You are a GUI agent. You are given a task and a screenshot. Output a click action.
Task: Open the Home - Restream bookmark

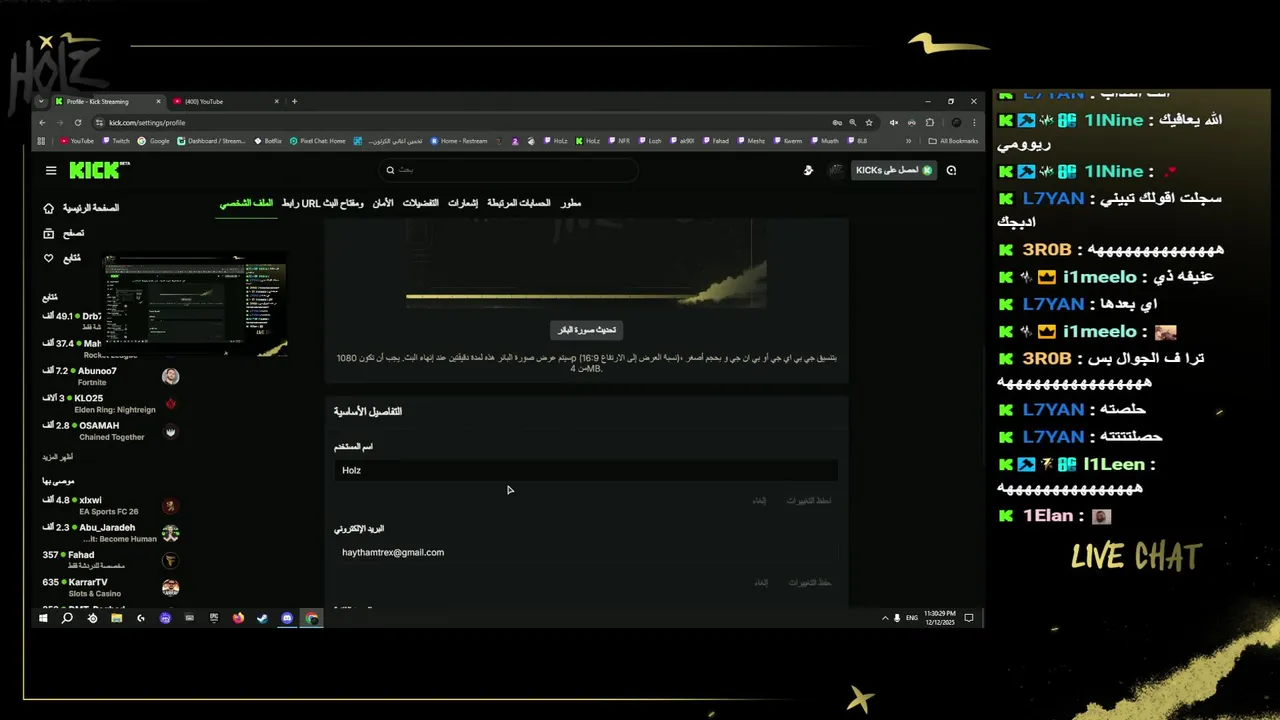pyautogui.click(x=458, y=141)
